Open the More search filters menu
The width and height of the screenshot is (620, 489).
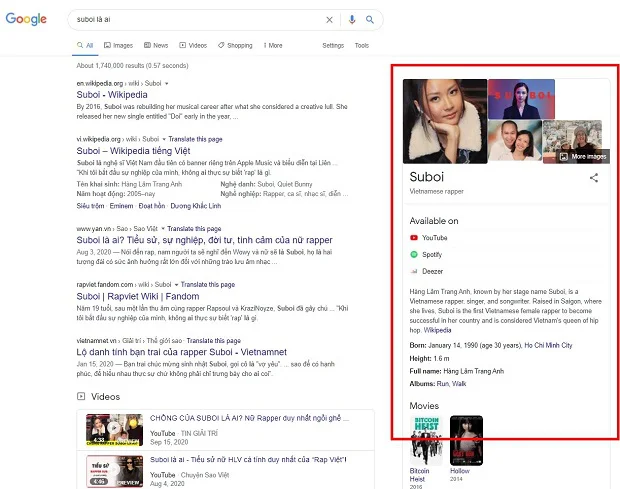click(x=271, y=45)
